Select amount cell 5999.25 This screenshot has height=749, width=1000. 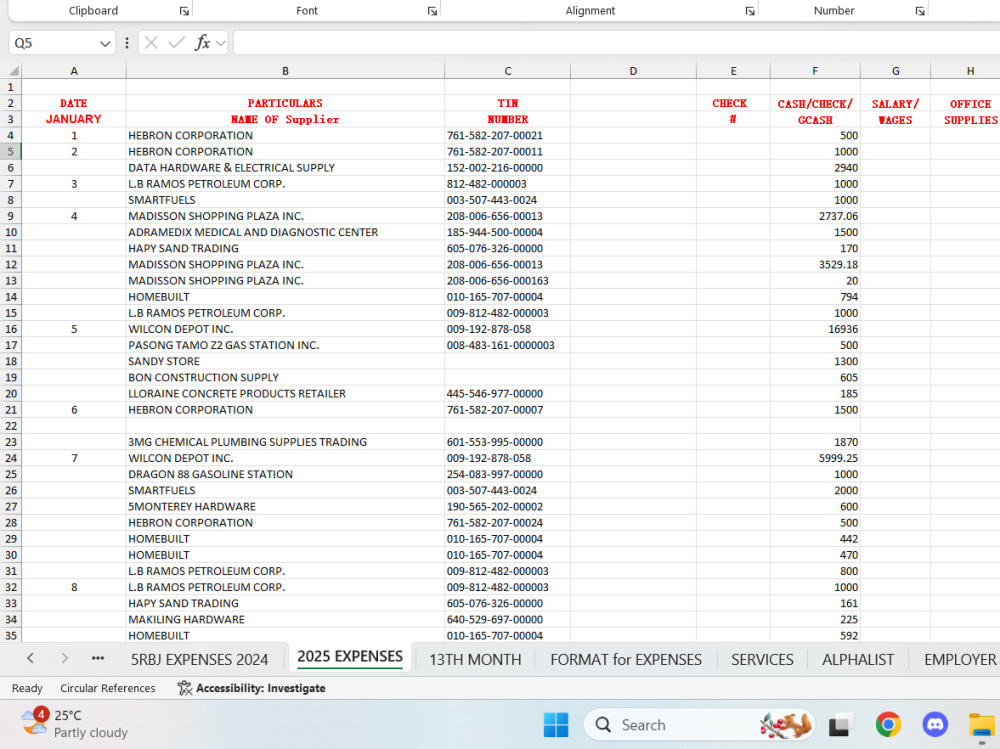click(x=815, y=458)
